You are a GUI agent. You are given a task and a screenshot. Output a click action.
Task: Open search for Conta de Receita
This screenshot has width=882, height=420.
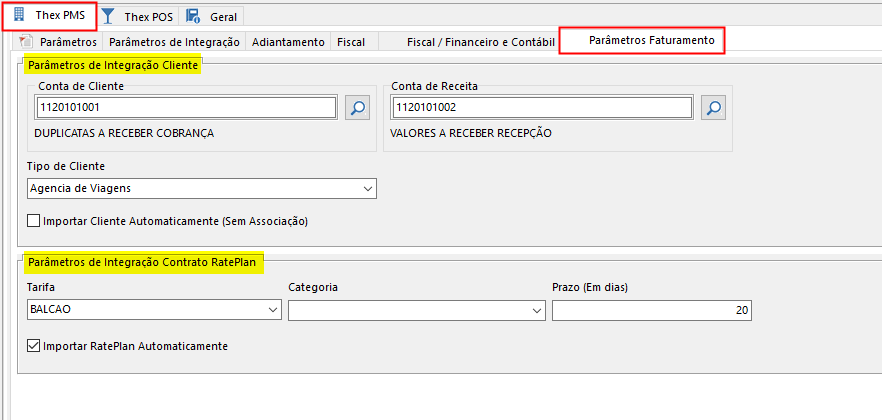tap(712, 107)
